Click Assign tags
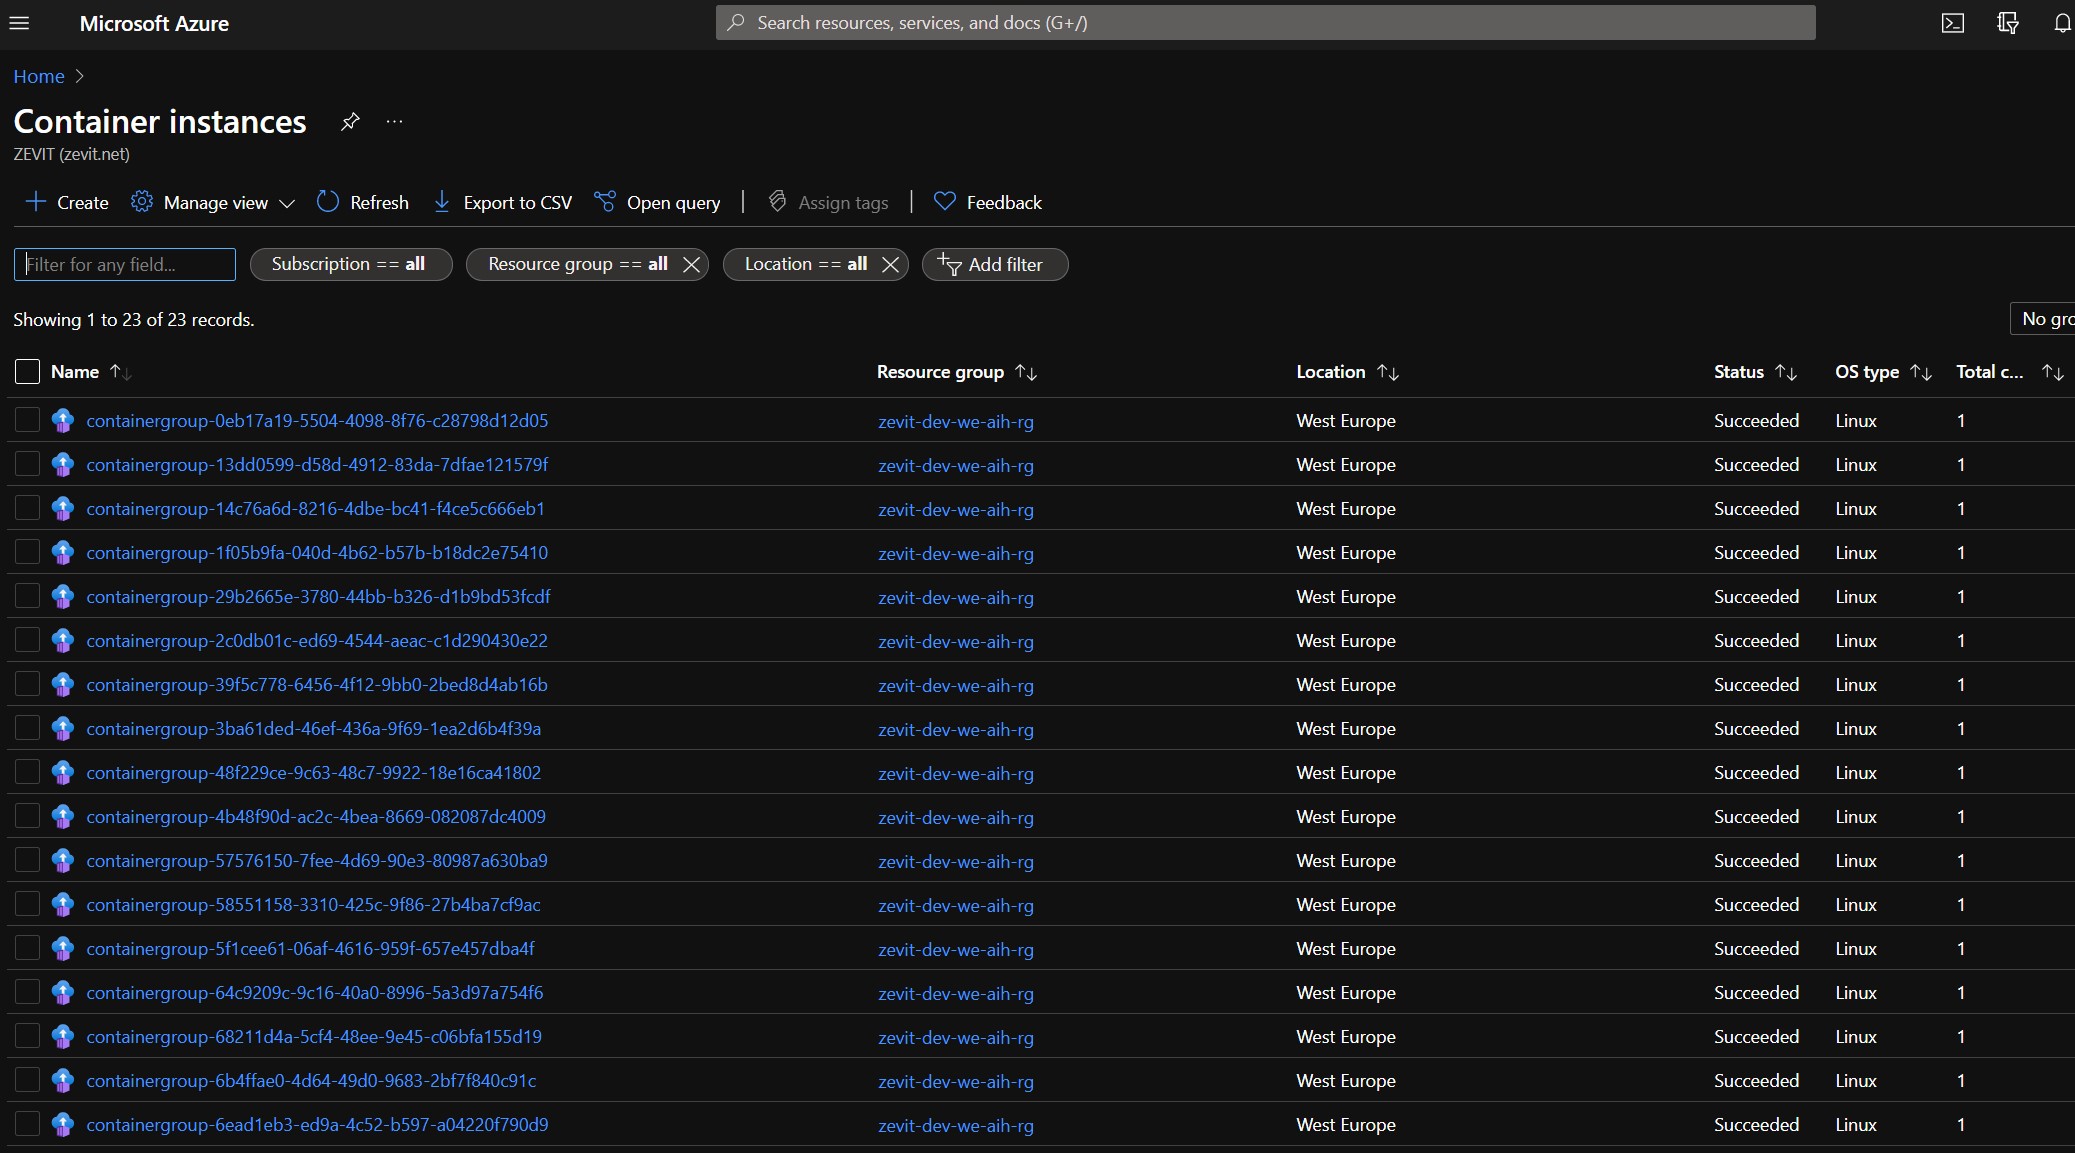The image size is (2075, 1153). click(828, 203)
